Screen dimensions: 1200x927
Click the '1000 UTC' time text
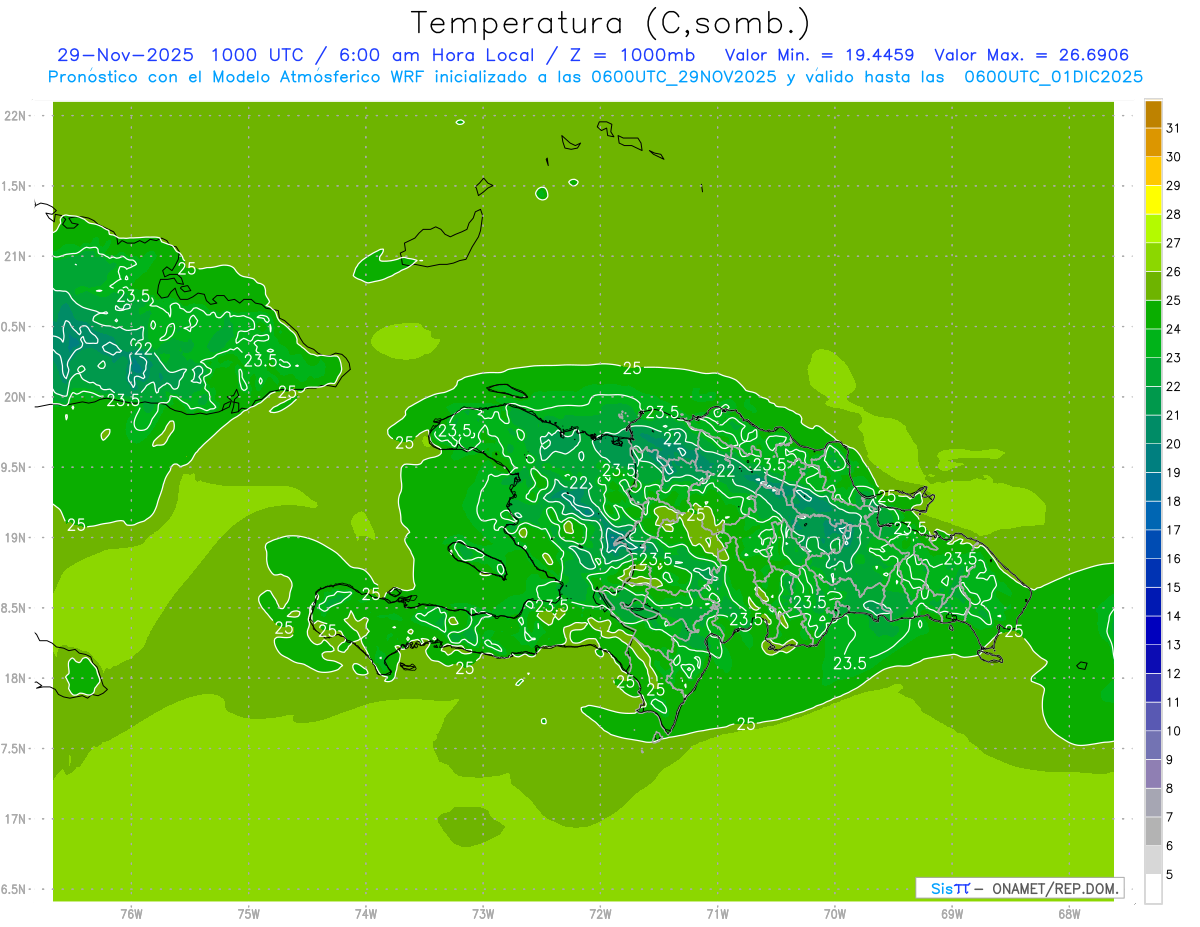258,55
